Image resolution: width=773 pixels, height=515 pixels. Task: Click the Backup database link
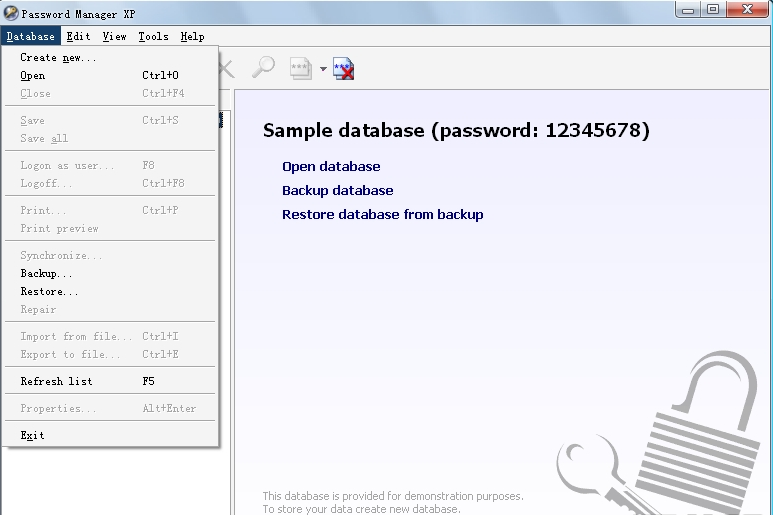[x=338, y=191]
